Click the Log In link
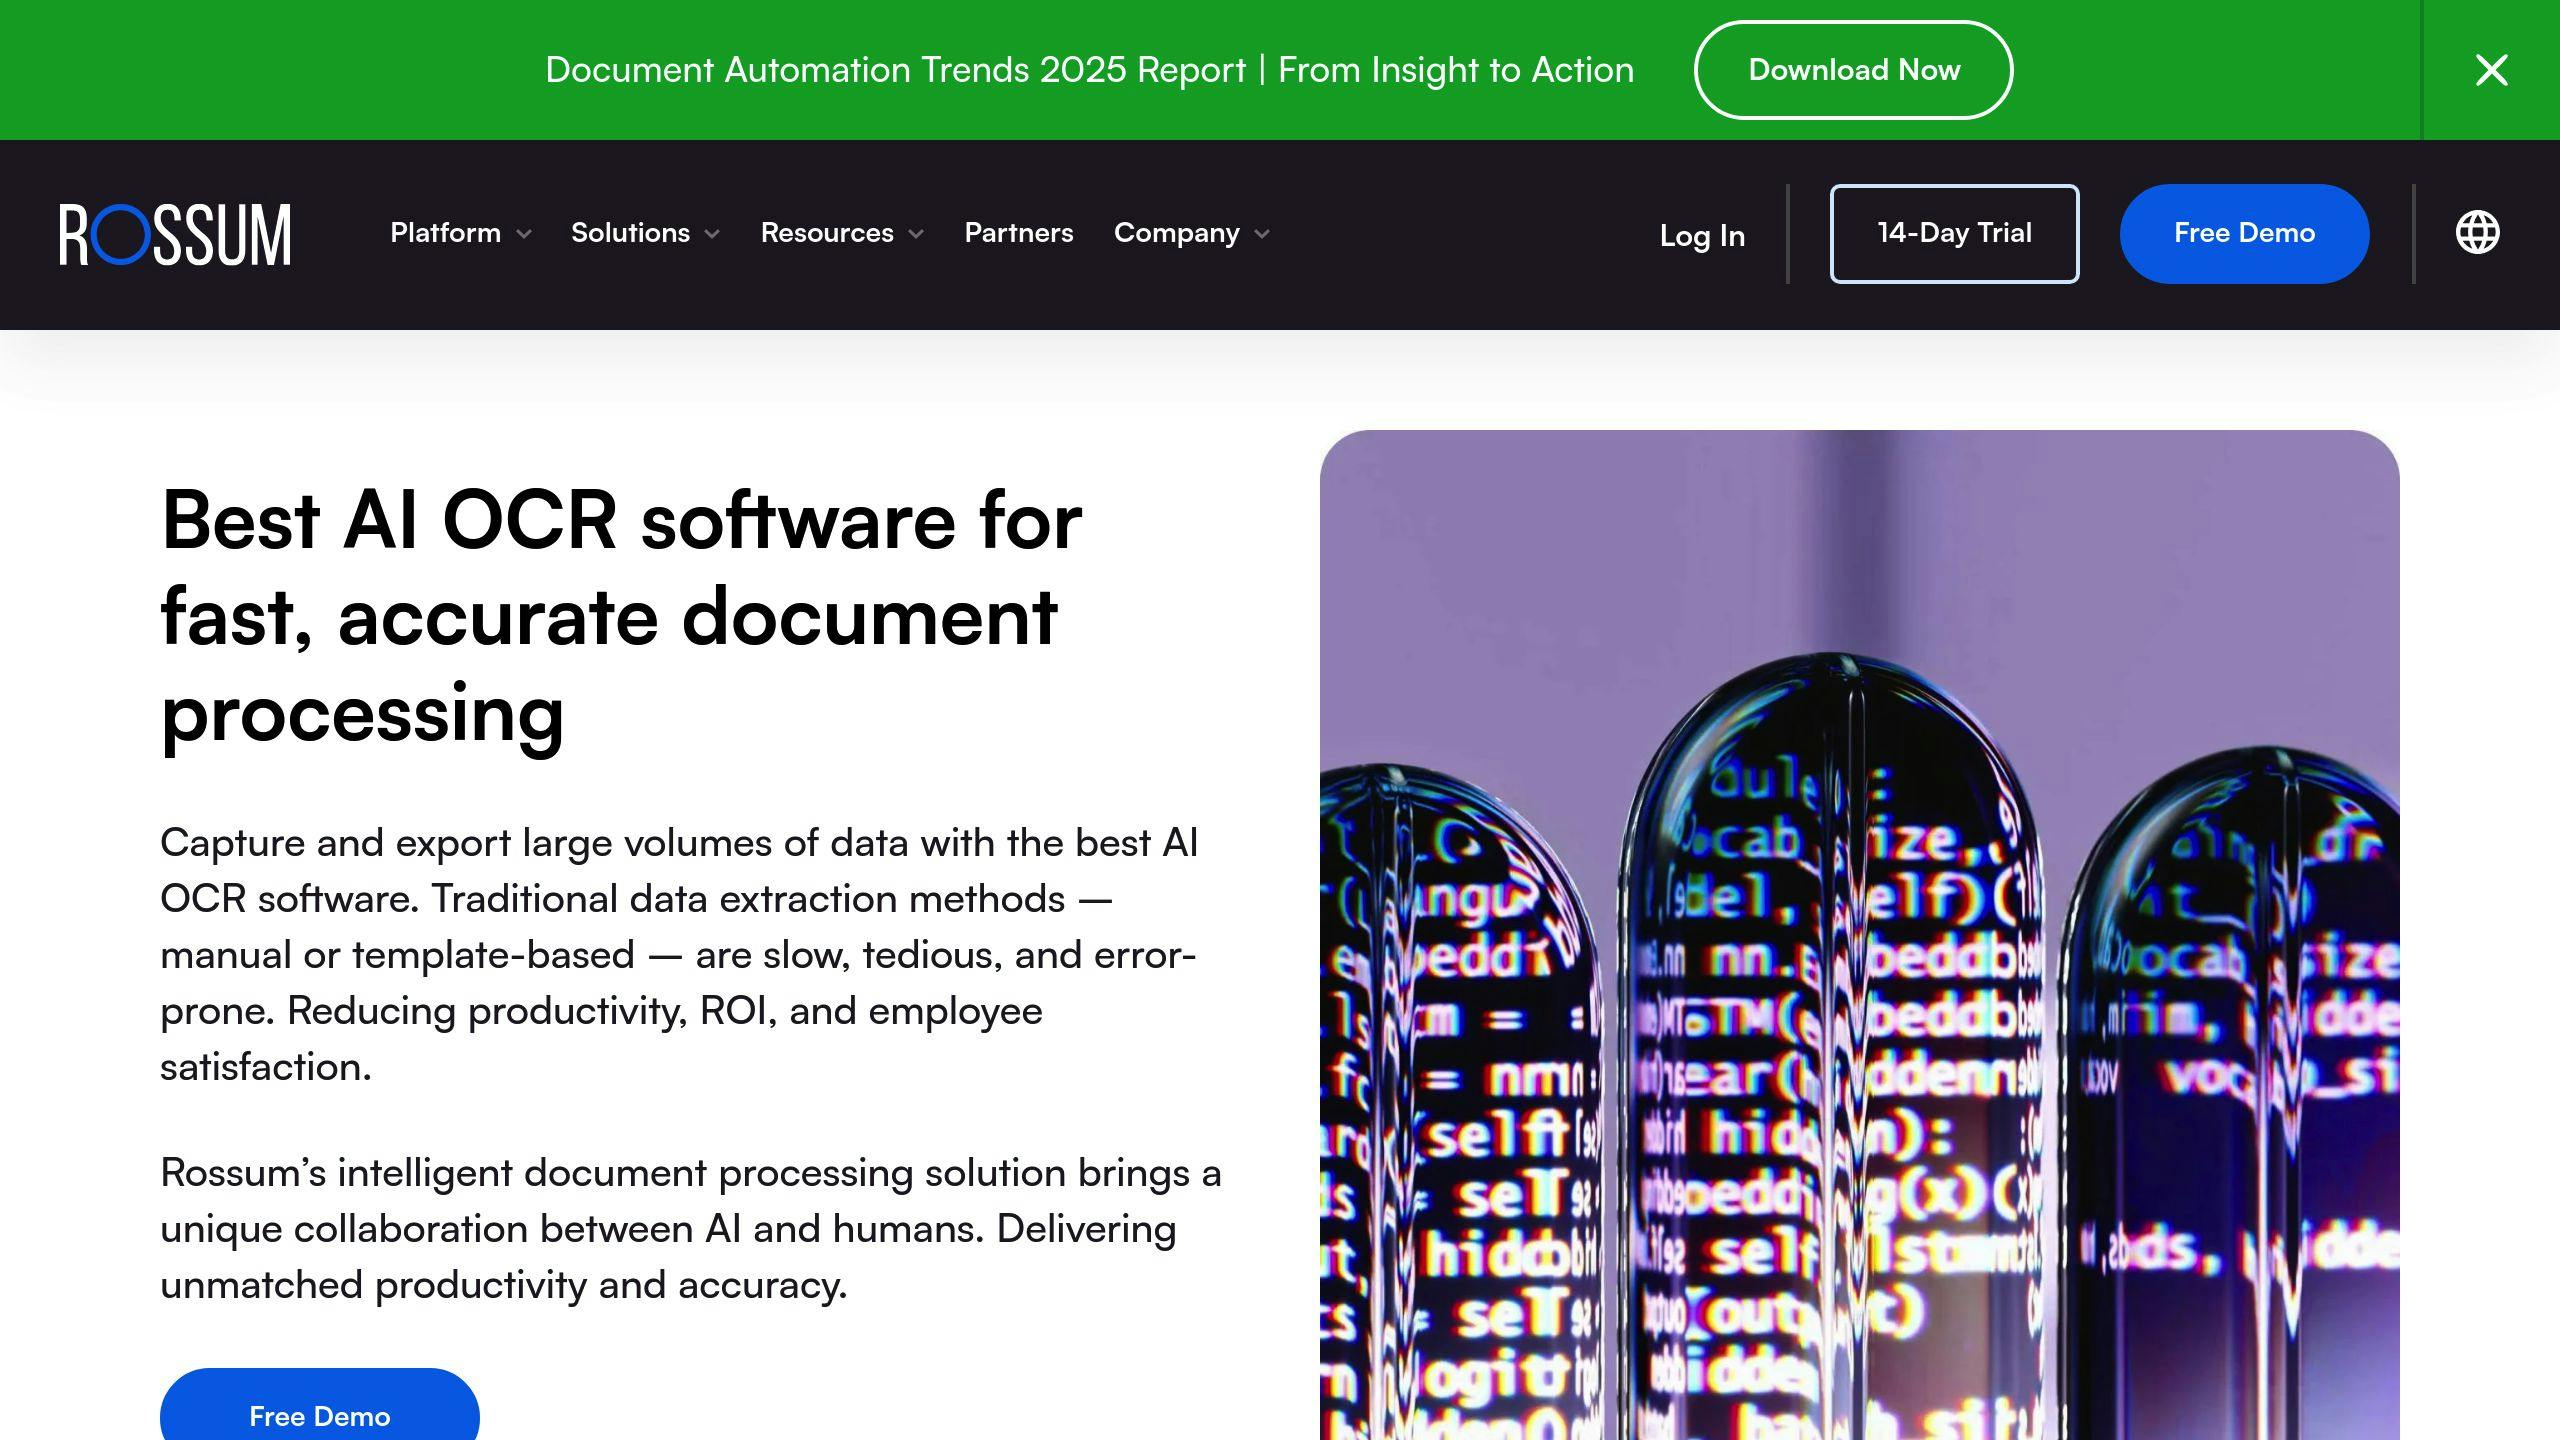 pyautogui.click(x=1702, y=236)
